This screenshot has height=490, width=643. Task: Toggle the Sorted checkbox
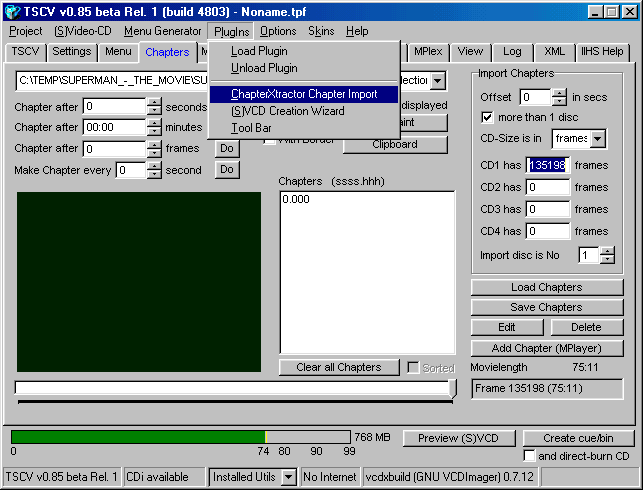pos(414,368)
